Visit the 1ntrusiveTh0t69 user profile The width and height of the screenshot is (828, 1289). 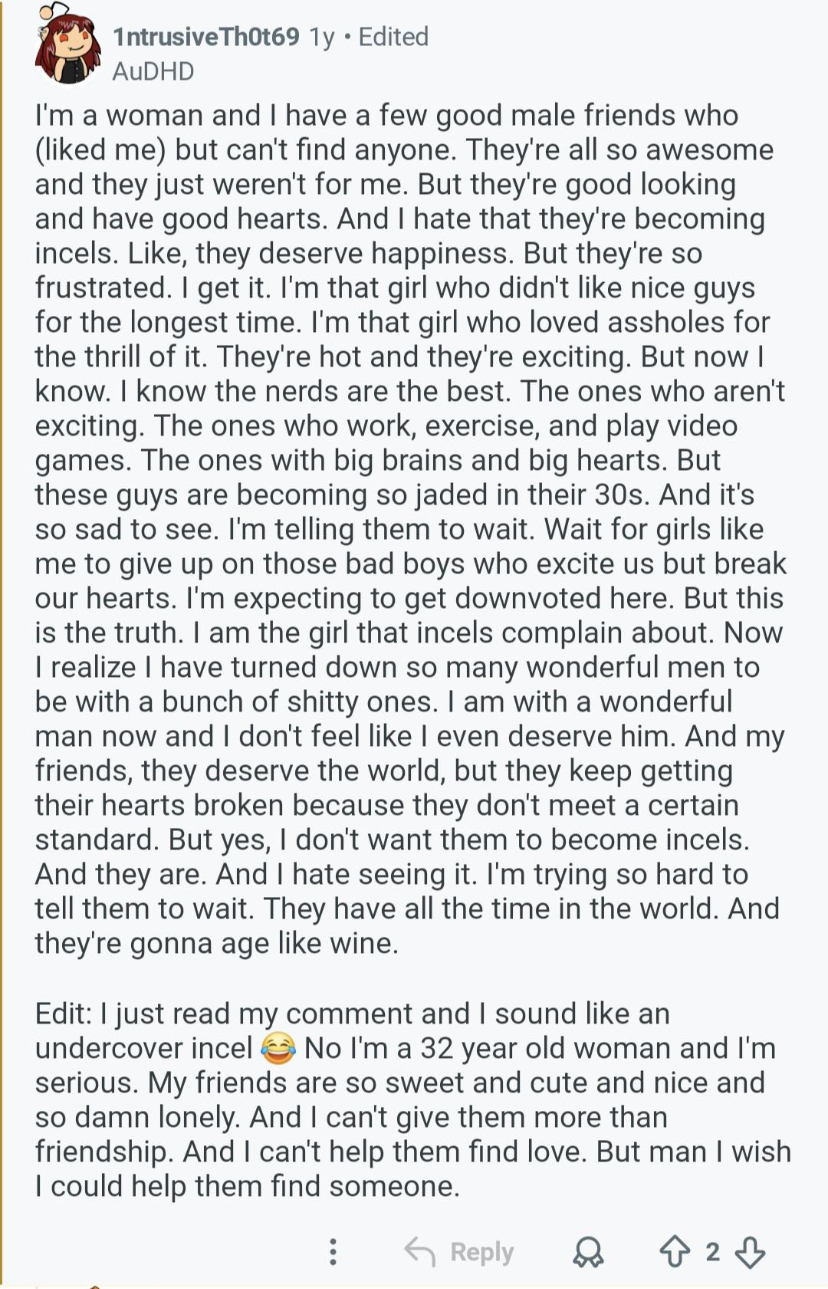click(x=207, y=37)
